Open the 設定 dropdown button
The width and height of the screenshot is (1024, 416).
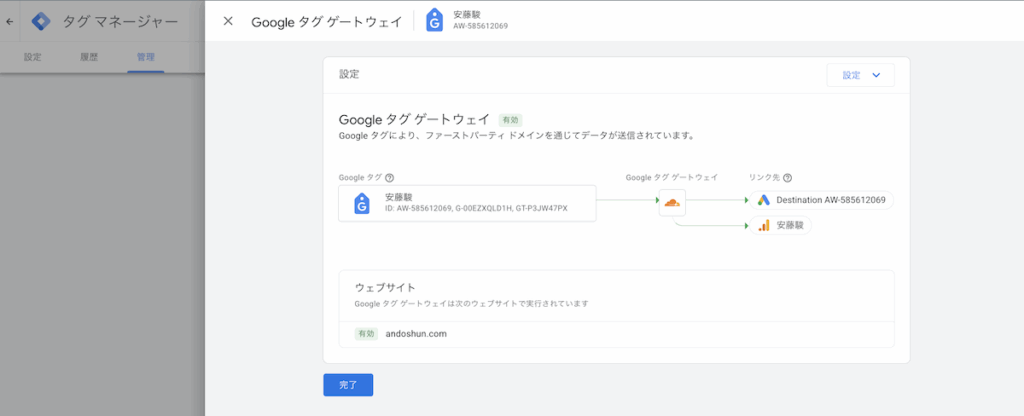coord(860,75)
